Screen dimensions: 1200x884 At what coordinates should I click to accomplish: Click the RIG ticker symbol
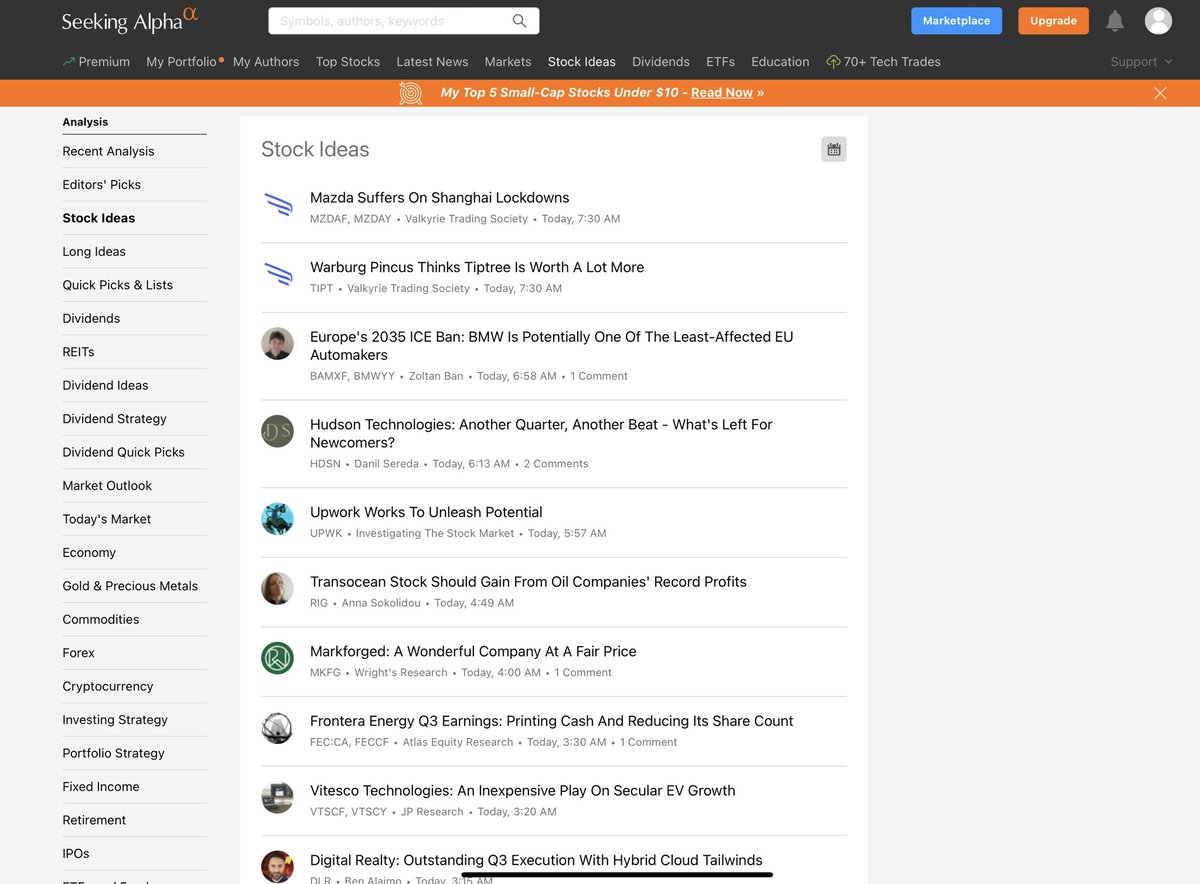coord(319,603)
